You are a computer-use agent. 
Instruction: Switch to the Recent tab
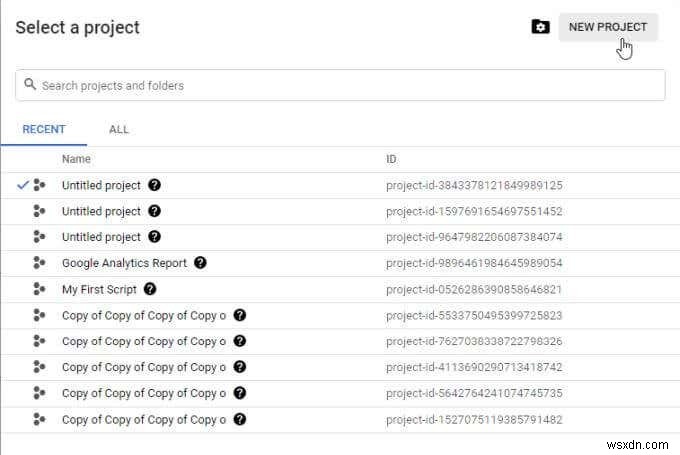point(44,129)
